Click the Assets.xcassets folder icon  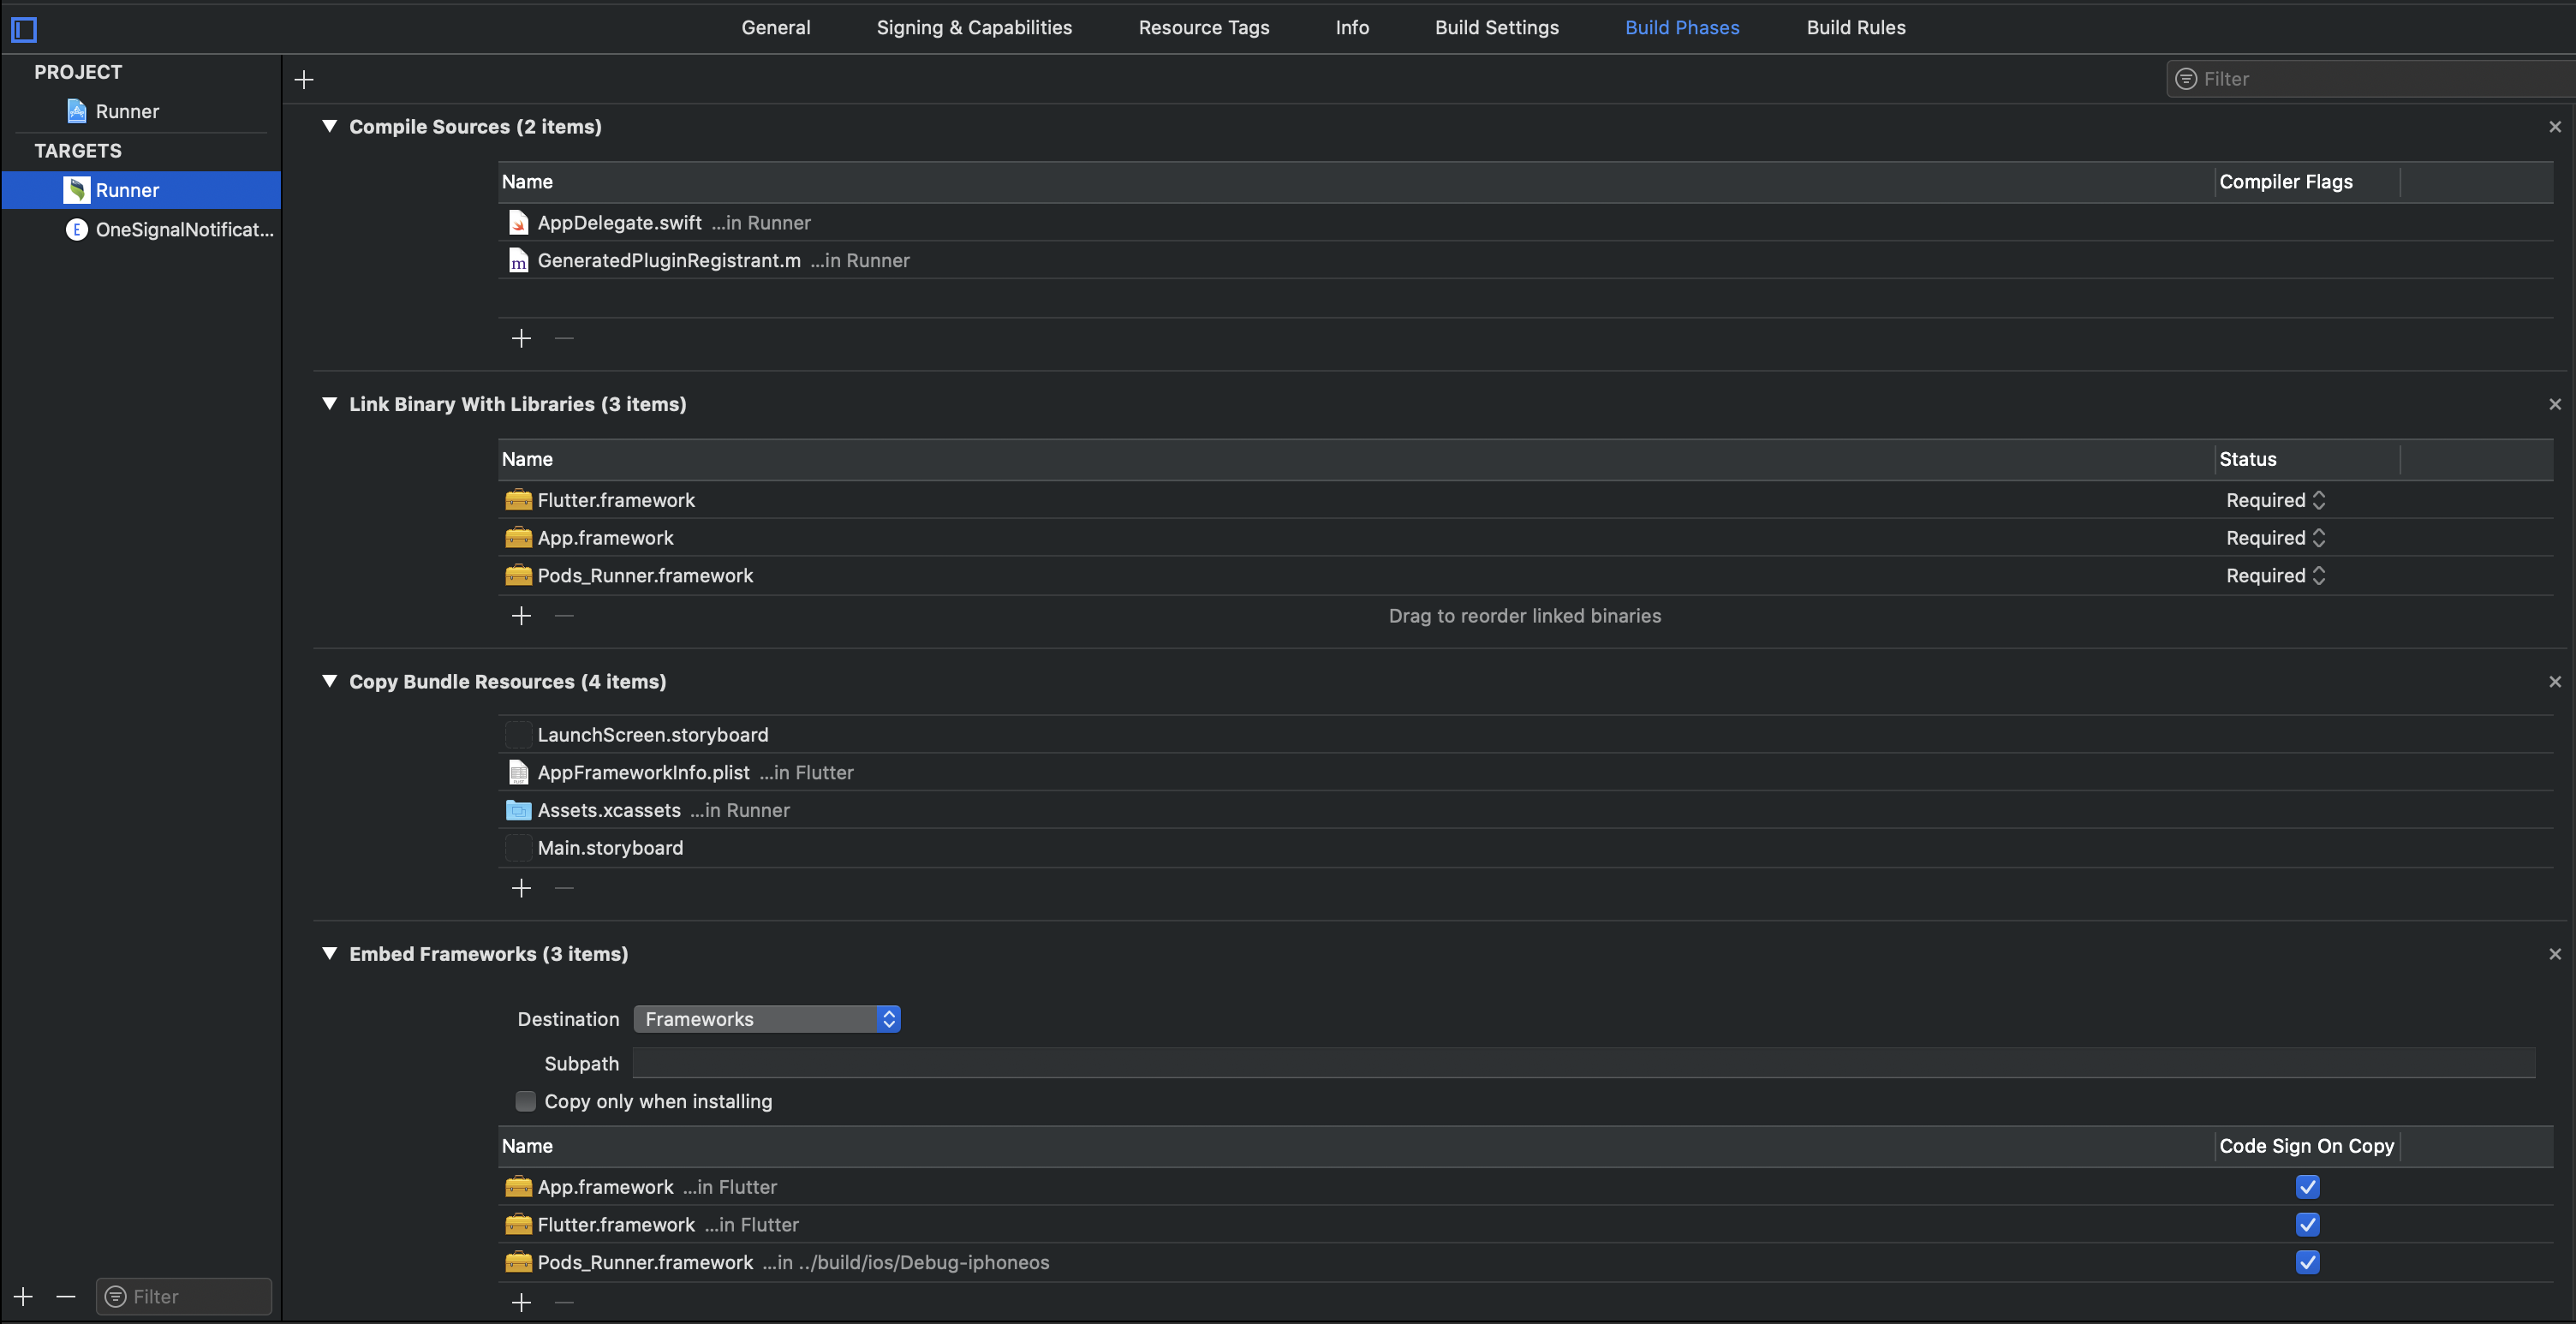[518, 810]
